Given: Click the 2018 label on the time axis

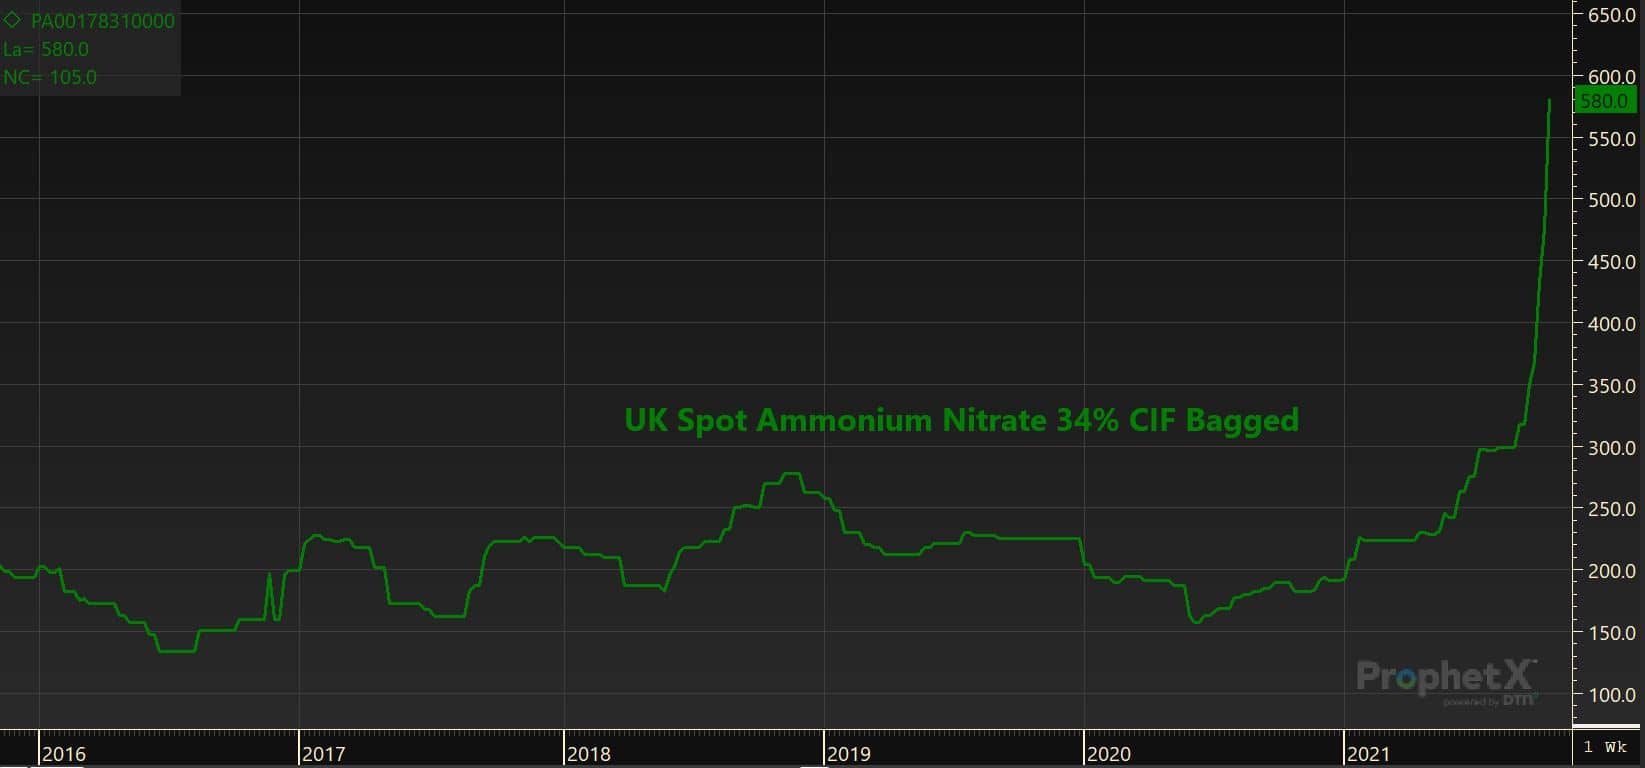Looking at the screenshot, I should (x=589, y=754).
